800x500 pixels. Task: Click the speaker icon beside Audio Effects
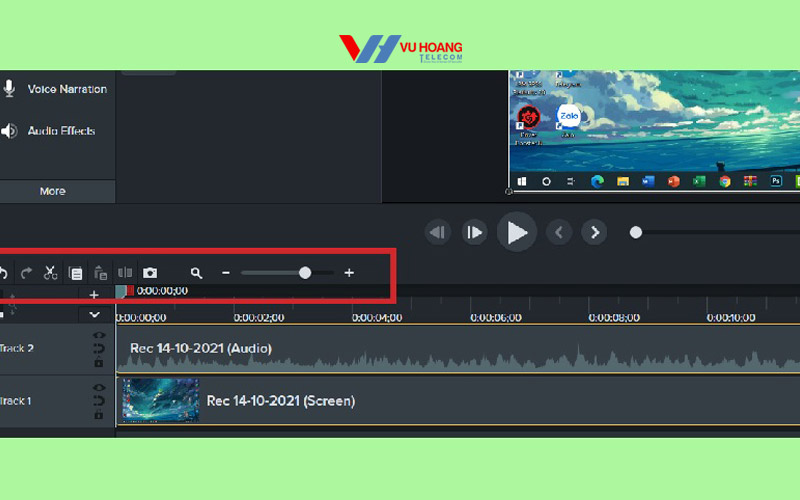click(x=9, y=131)
